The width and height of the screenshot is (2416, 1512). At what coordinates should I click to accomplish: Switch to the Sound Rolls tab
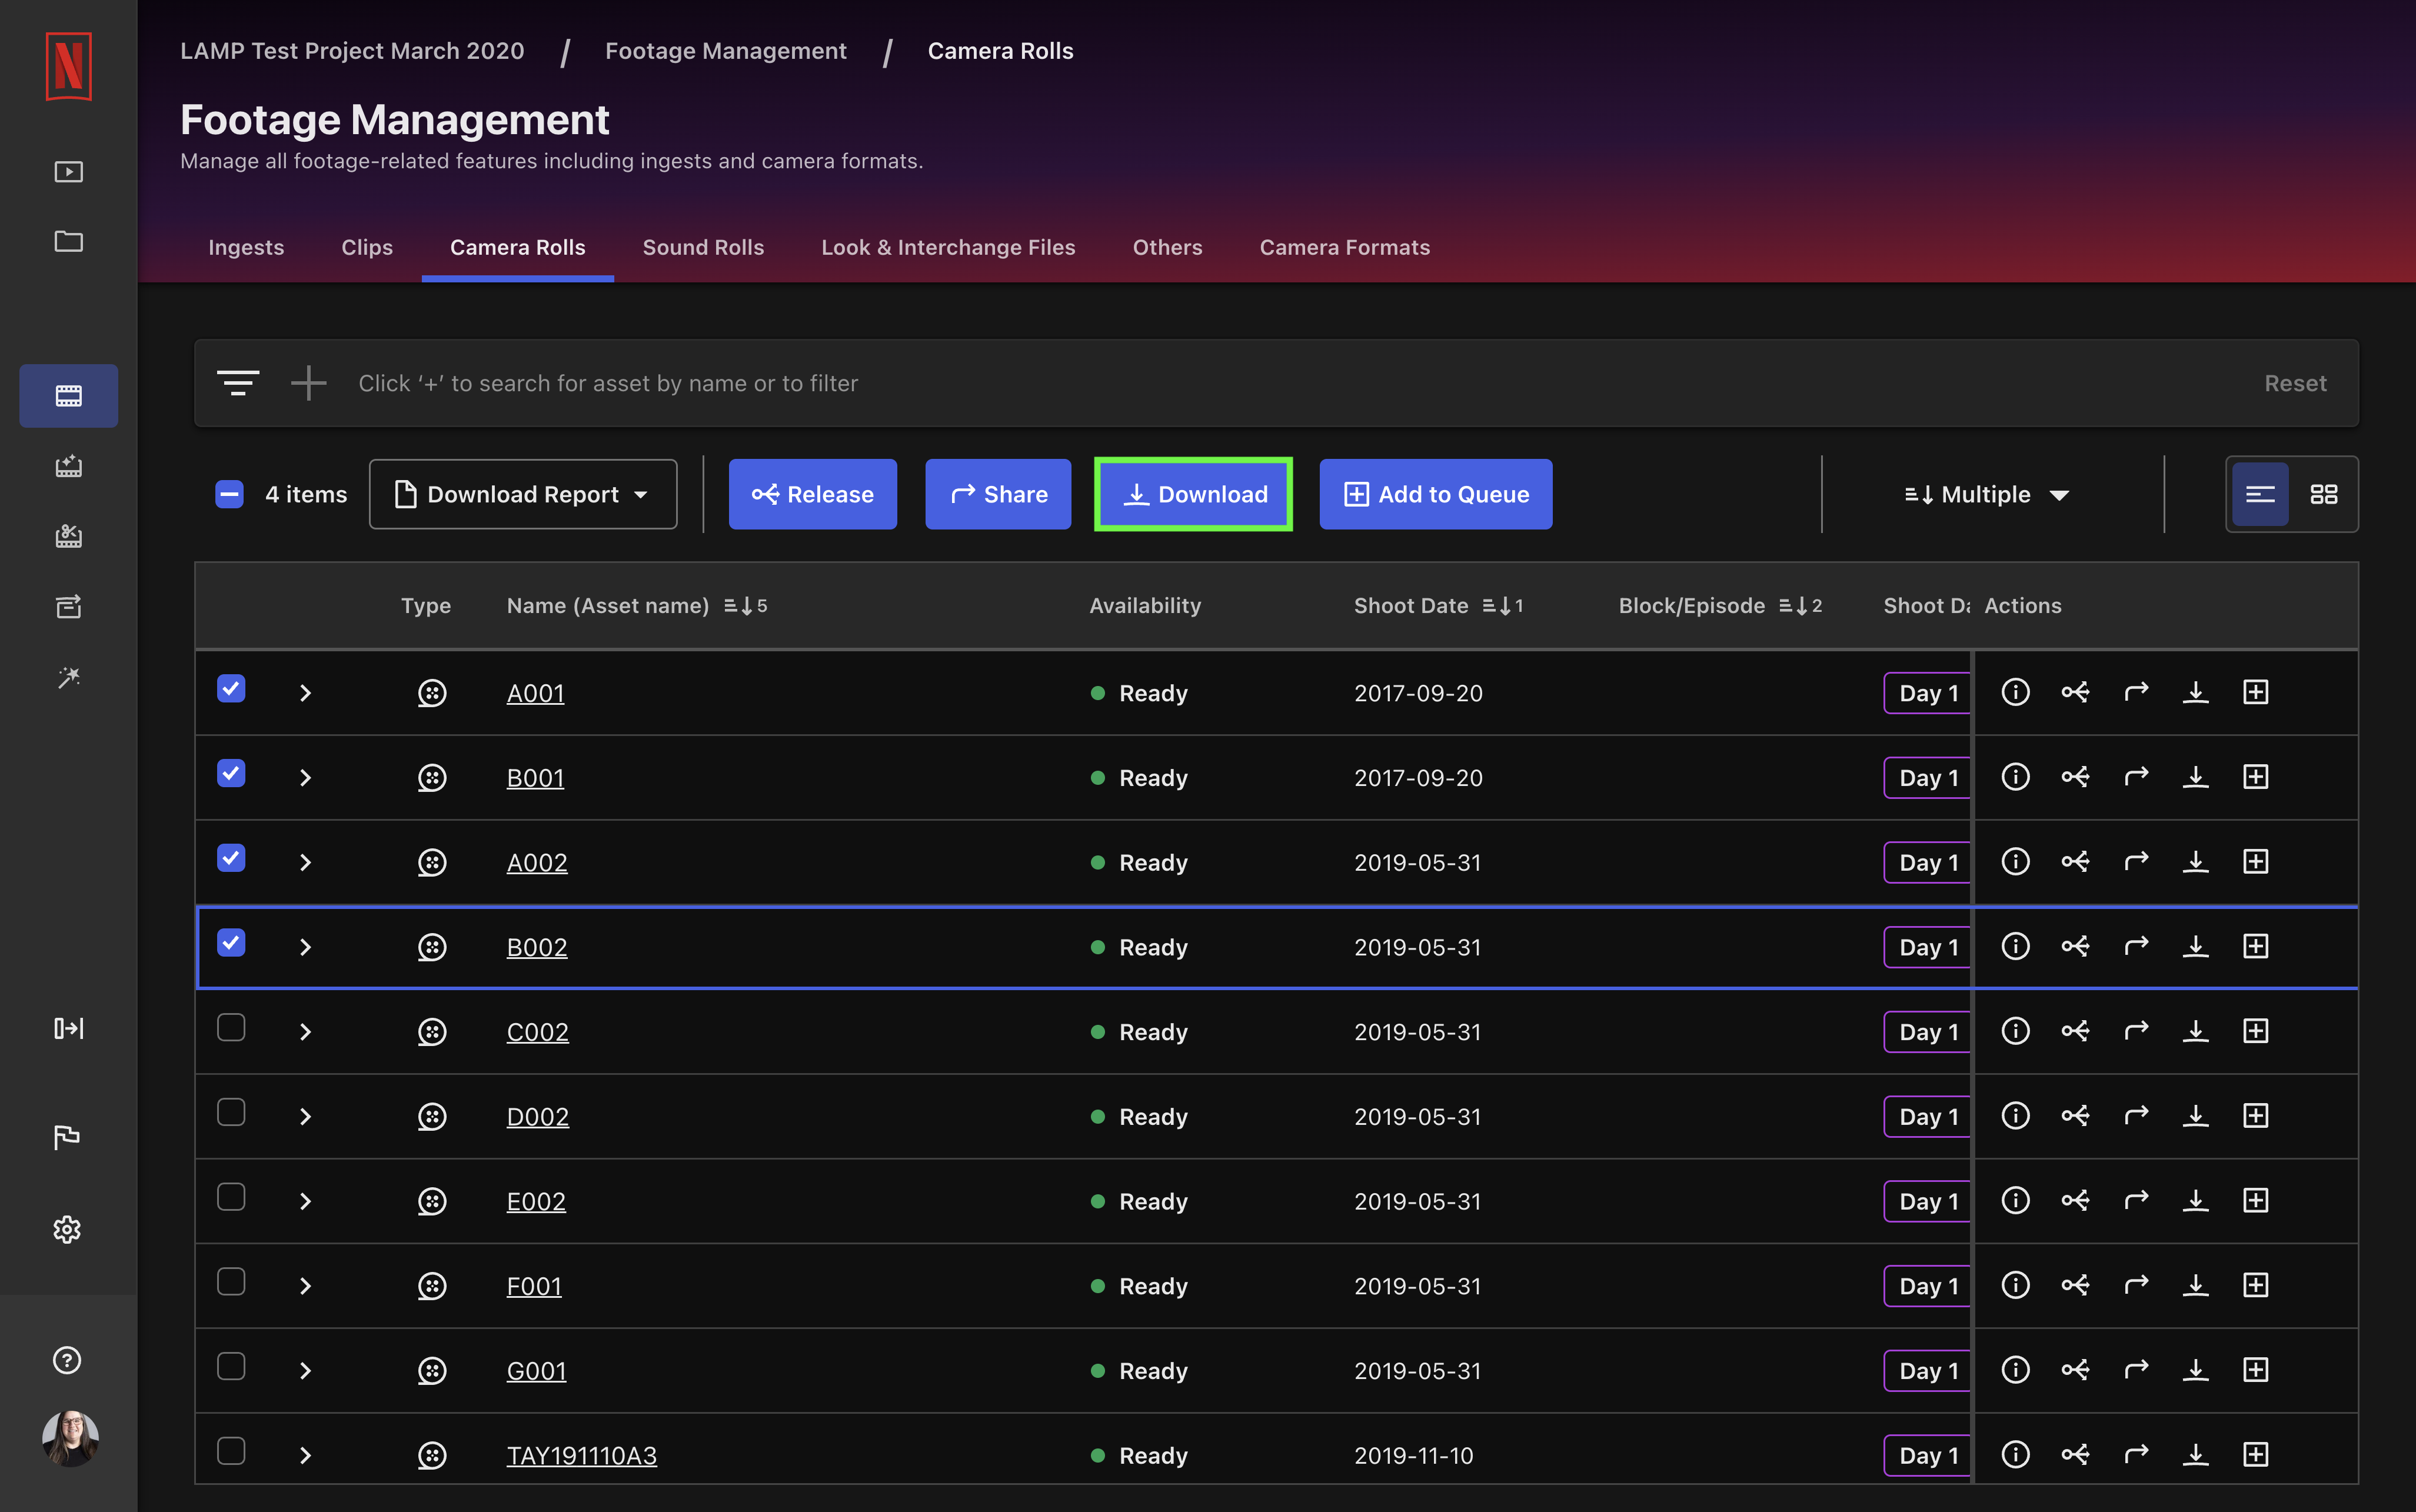point(703,247)
